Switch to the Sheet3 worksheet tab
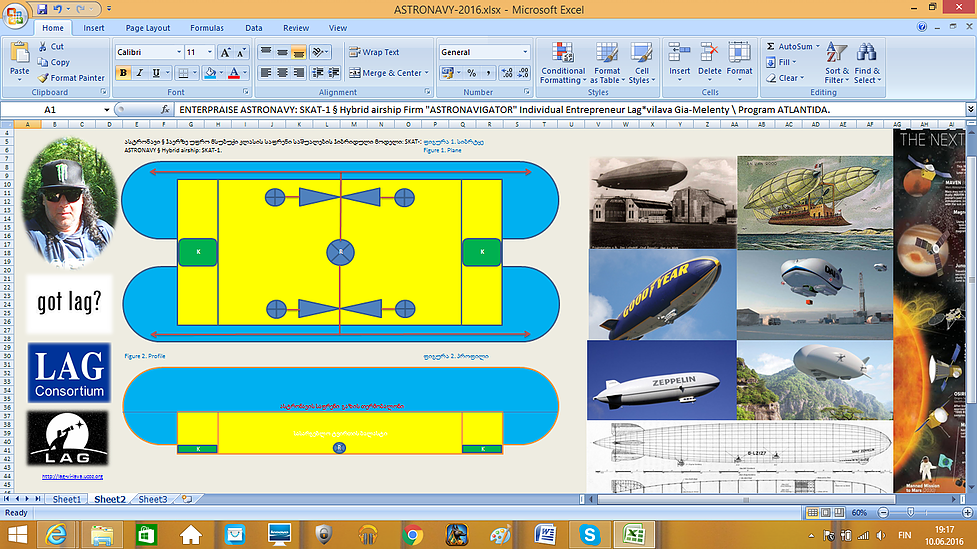 pos(153,499)
